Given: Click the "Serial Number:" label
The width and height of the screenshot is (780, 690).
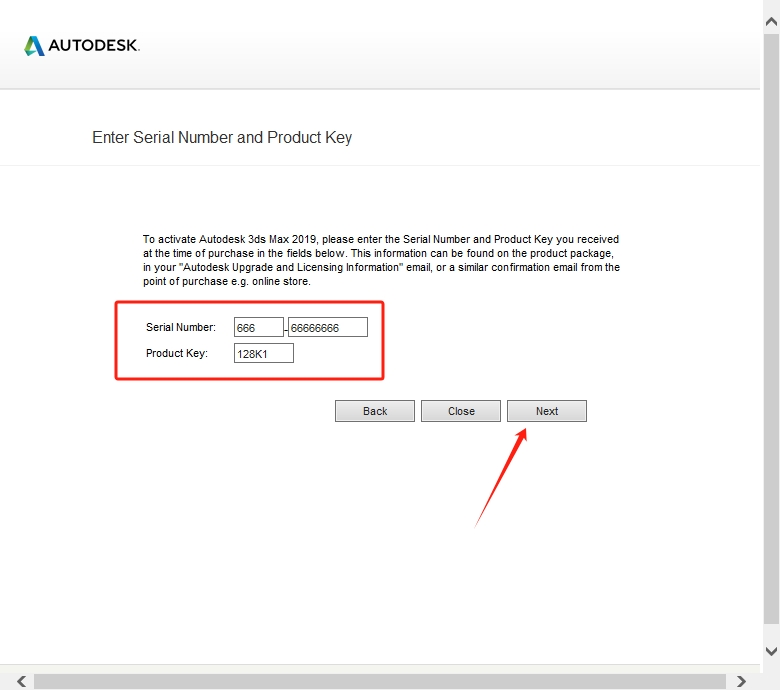Looking at the screenshot, I should pyautogui.click(x=180, y=327).
